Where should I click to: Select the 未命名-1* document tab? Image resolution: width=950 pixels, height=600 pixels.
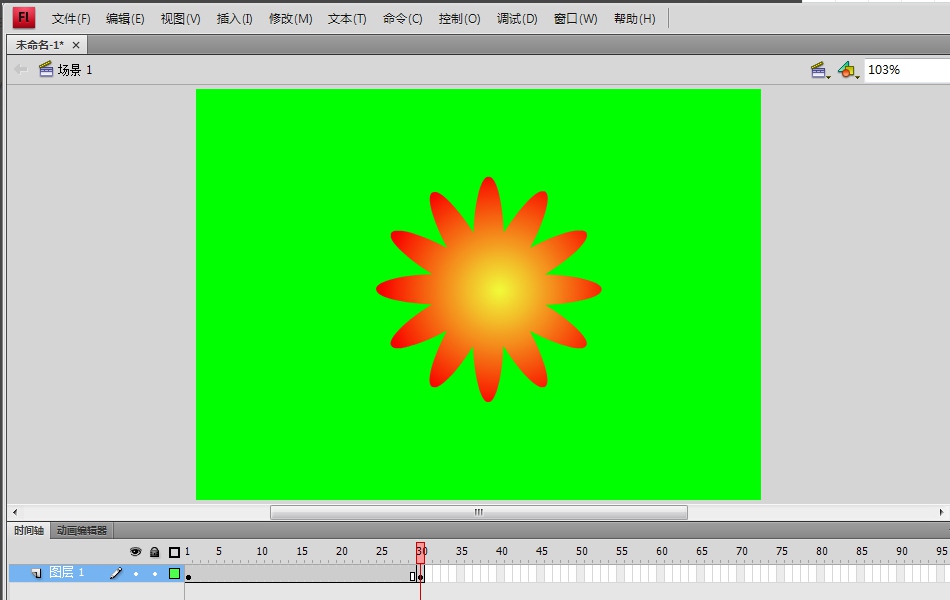(x=40, y=45)
